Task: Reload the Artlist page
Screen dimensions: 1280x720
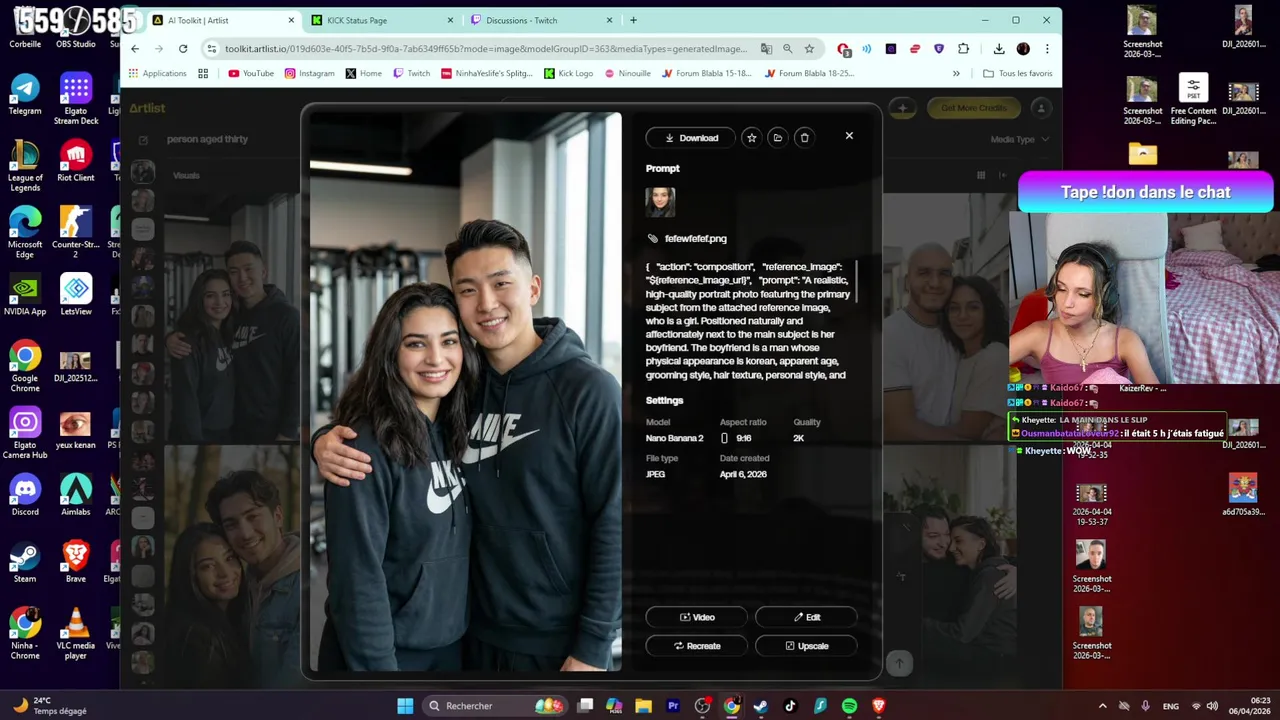Action: pos(183,48)
